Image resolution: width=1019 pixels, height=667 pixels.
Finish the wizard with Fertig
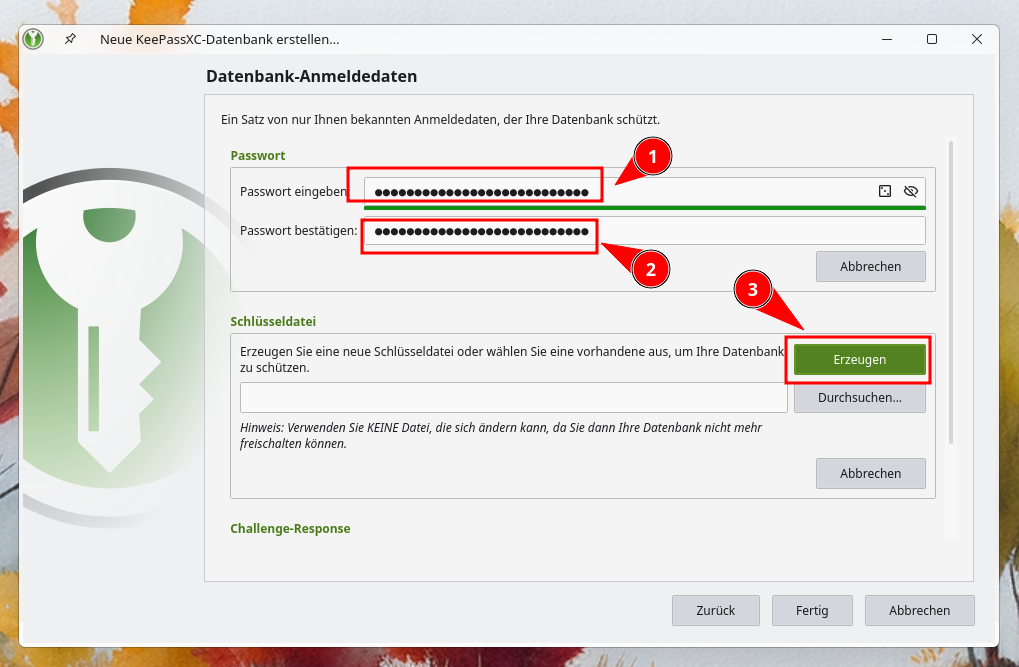(x=812, y=610)
